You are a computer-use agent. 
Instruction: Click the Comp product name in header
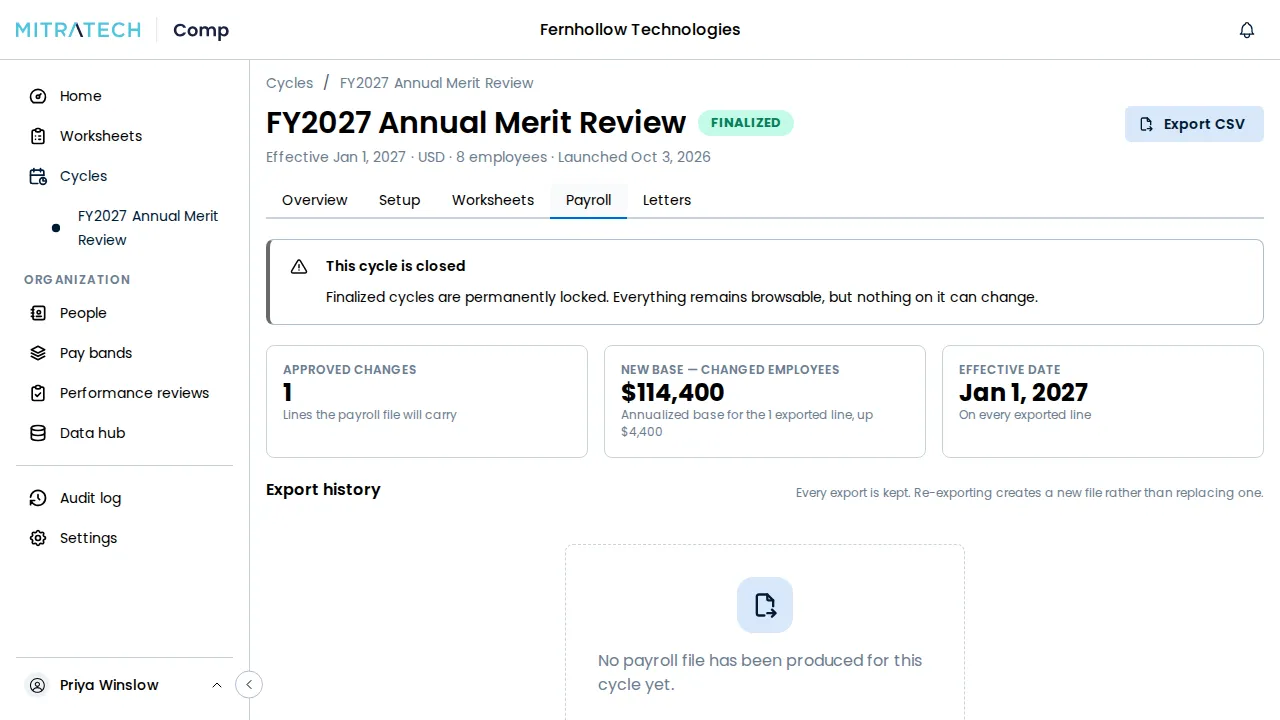pyautogui.click(x=201, y=30)
